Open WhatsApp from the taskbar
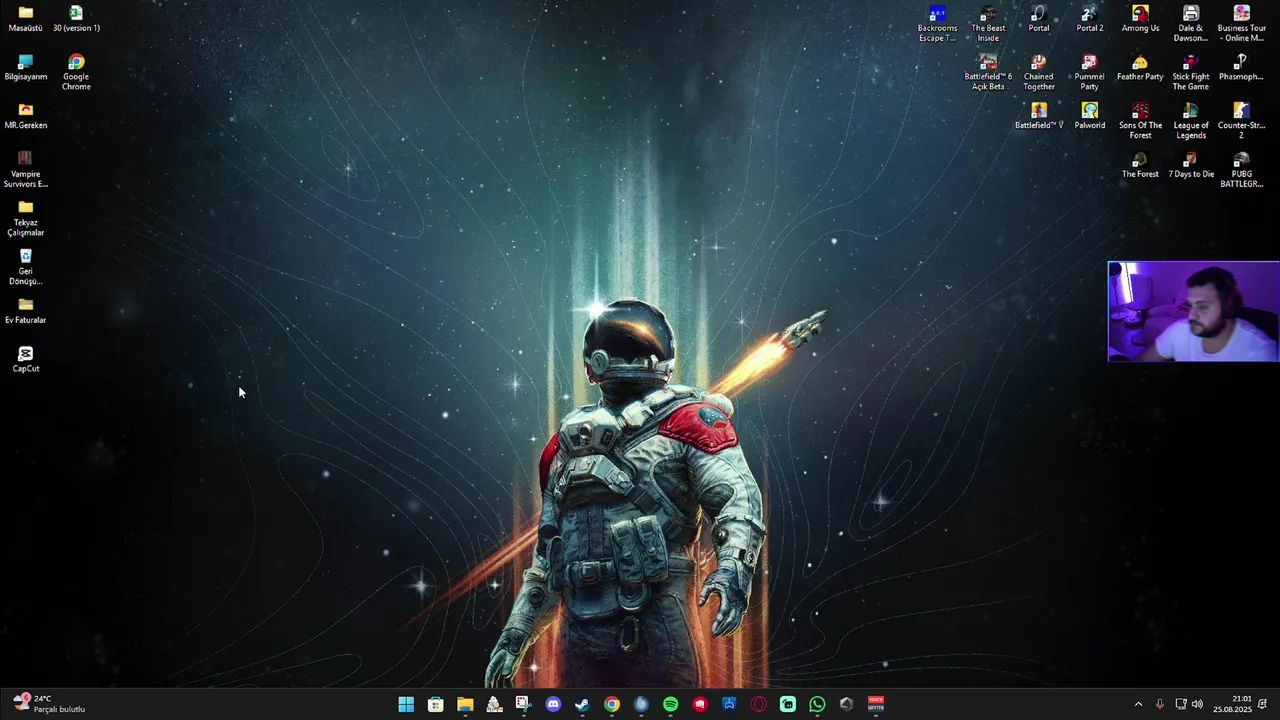The width and height of the screenshot is (1280, 720). (x=817, y=704)
